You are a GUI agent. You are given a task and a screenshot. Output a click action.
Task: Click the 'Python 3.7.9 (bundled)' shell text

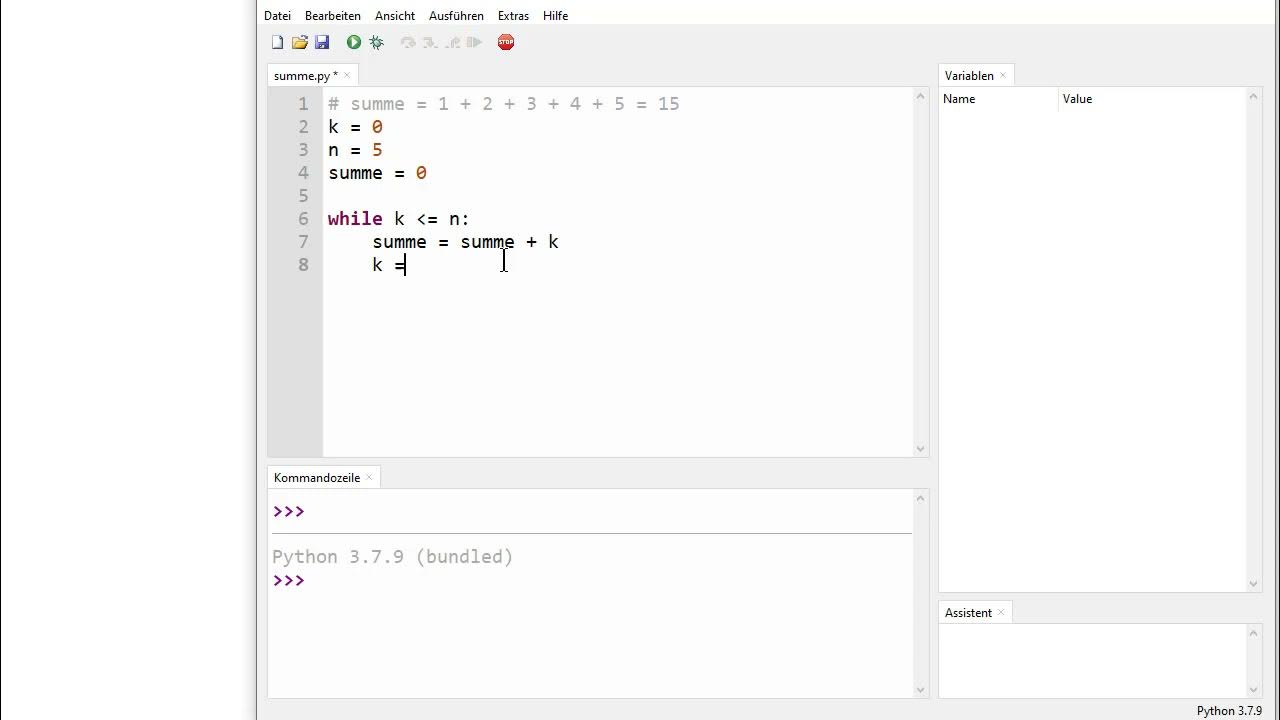pyautogui.click(x=393, y=557)
